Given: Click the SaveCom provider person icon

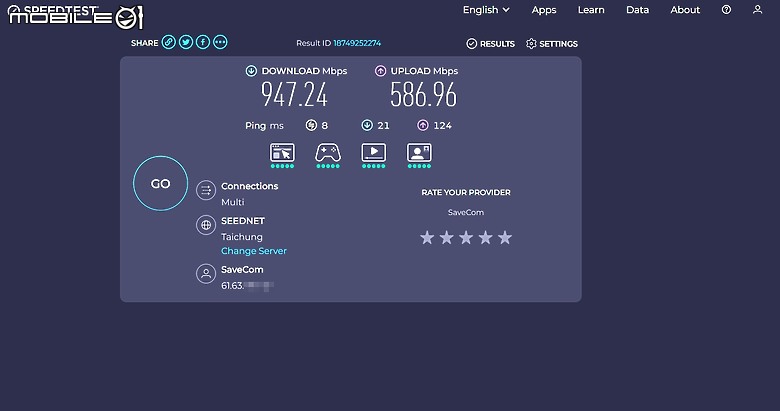Looking at the screenshot, I should pyautogui.click(x=206, y=274).
